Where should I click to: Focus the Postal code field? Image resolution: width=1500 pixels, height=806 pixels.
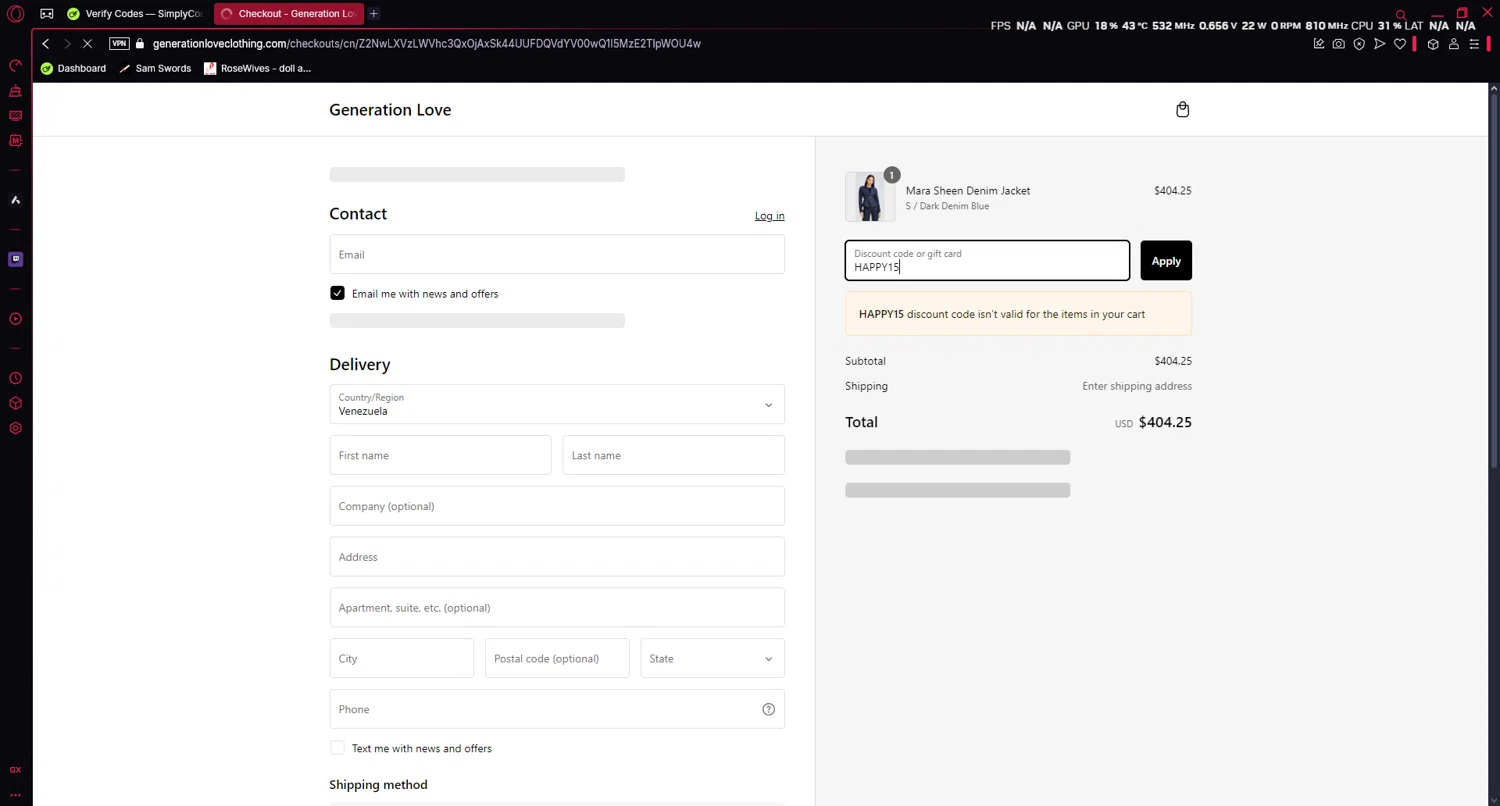pos(557,658)
